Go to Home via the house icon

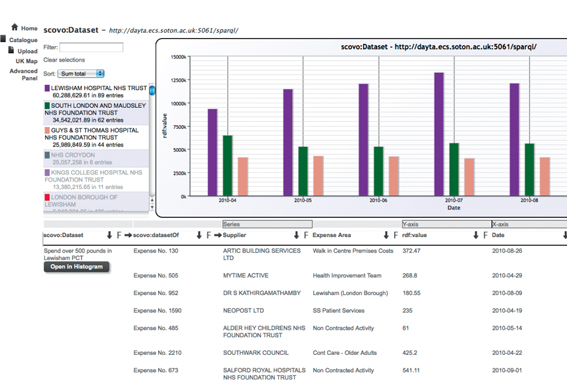14,27
